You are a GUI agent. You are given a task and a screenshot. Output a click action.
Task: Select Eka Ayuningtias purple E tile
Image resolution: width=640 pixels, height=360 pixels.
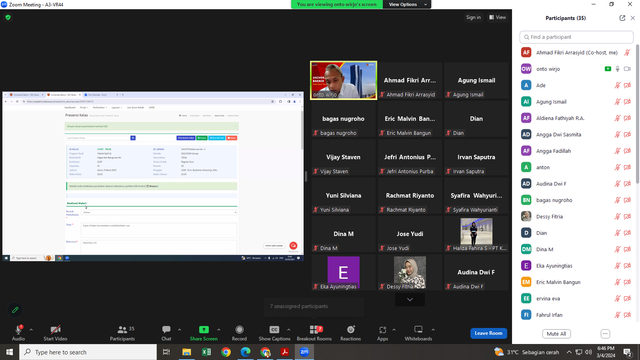click(343, 272)
